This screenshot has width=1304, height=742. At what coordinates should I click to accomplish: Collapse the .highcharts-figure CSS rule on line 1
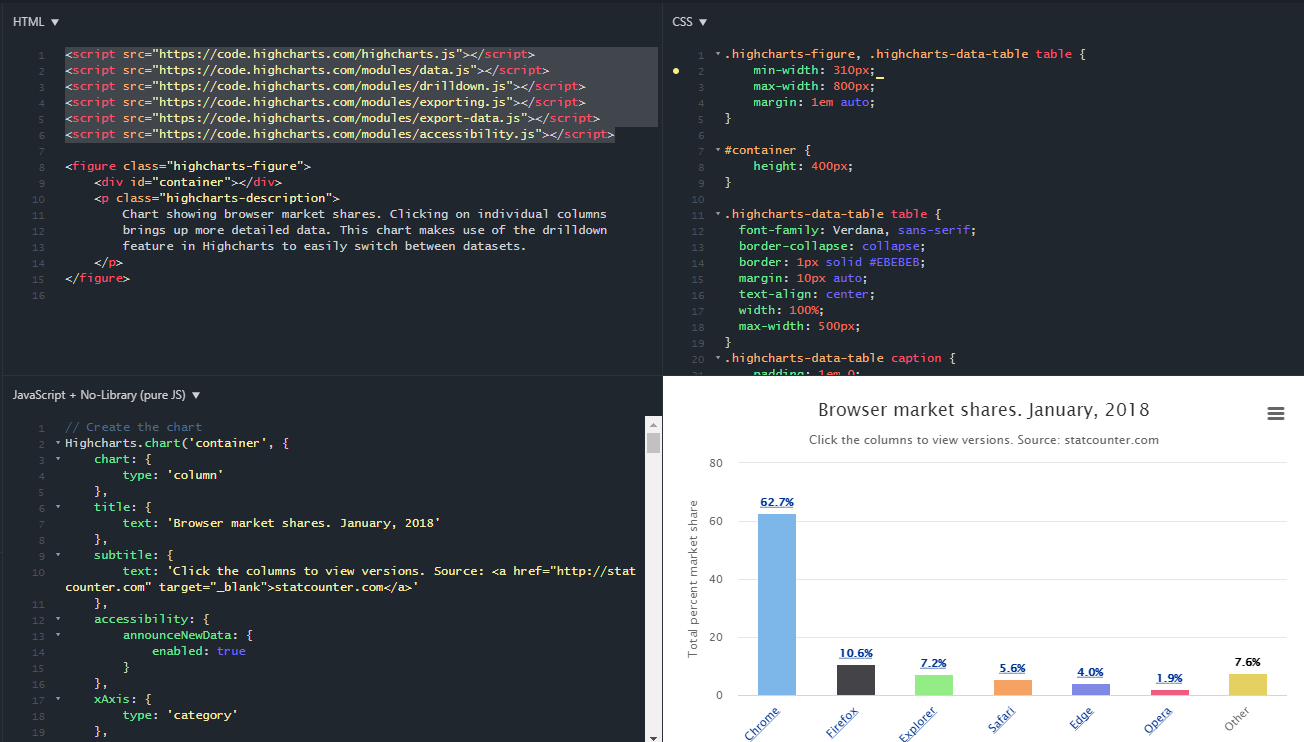click(x=717, y=55)
